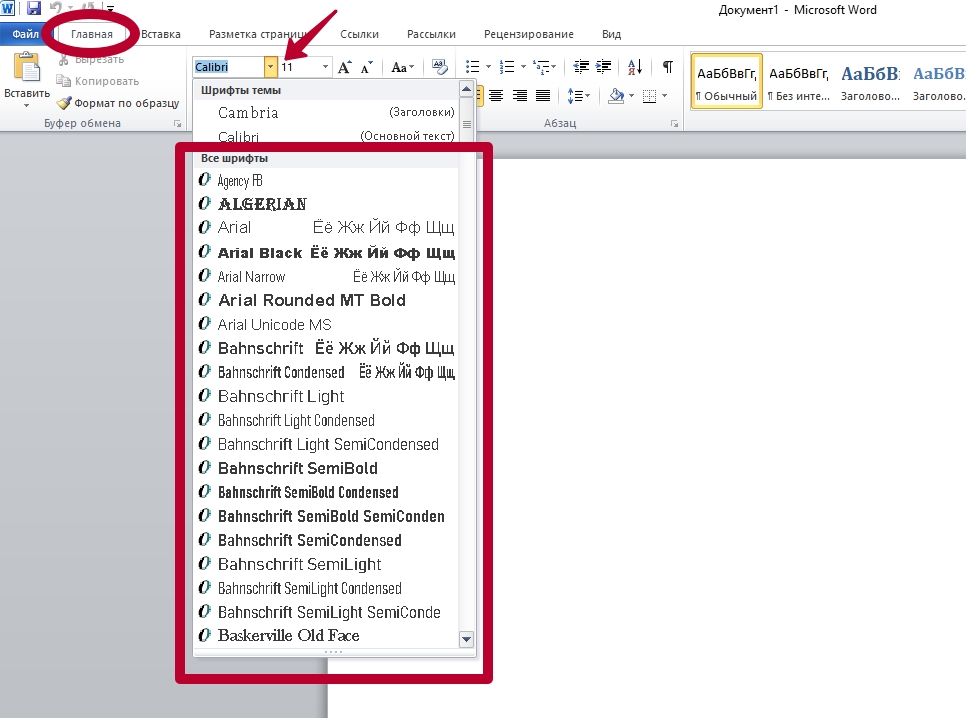Click the Grow Font icon

(x=344, y=67)
